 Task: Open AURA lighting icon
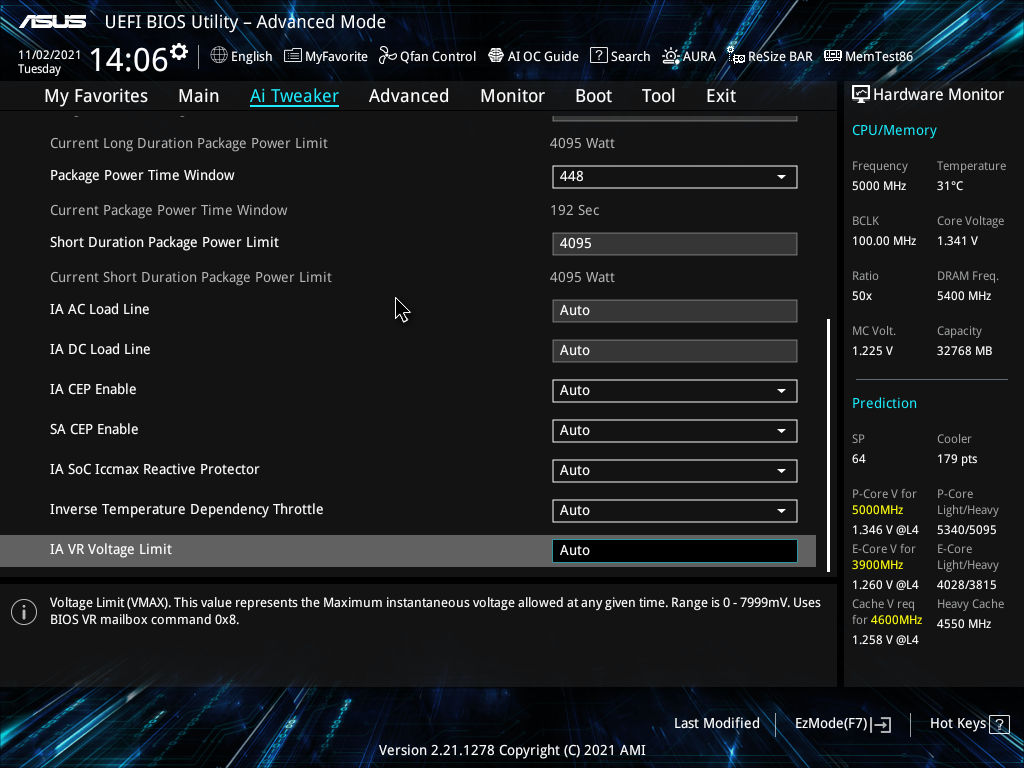671,56
